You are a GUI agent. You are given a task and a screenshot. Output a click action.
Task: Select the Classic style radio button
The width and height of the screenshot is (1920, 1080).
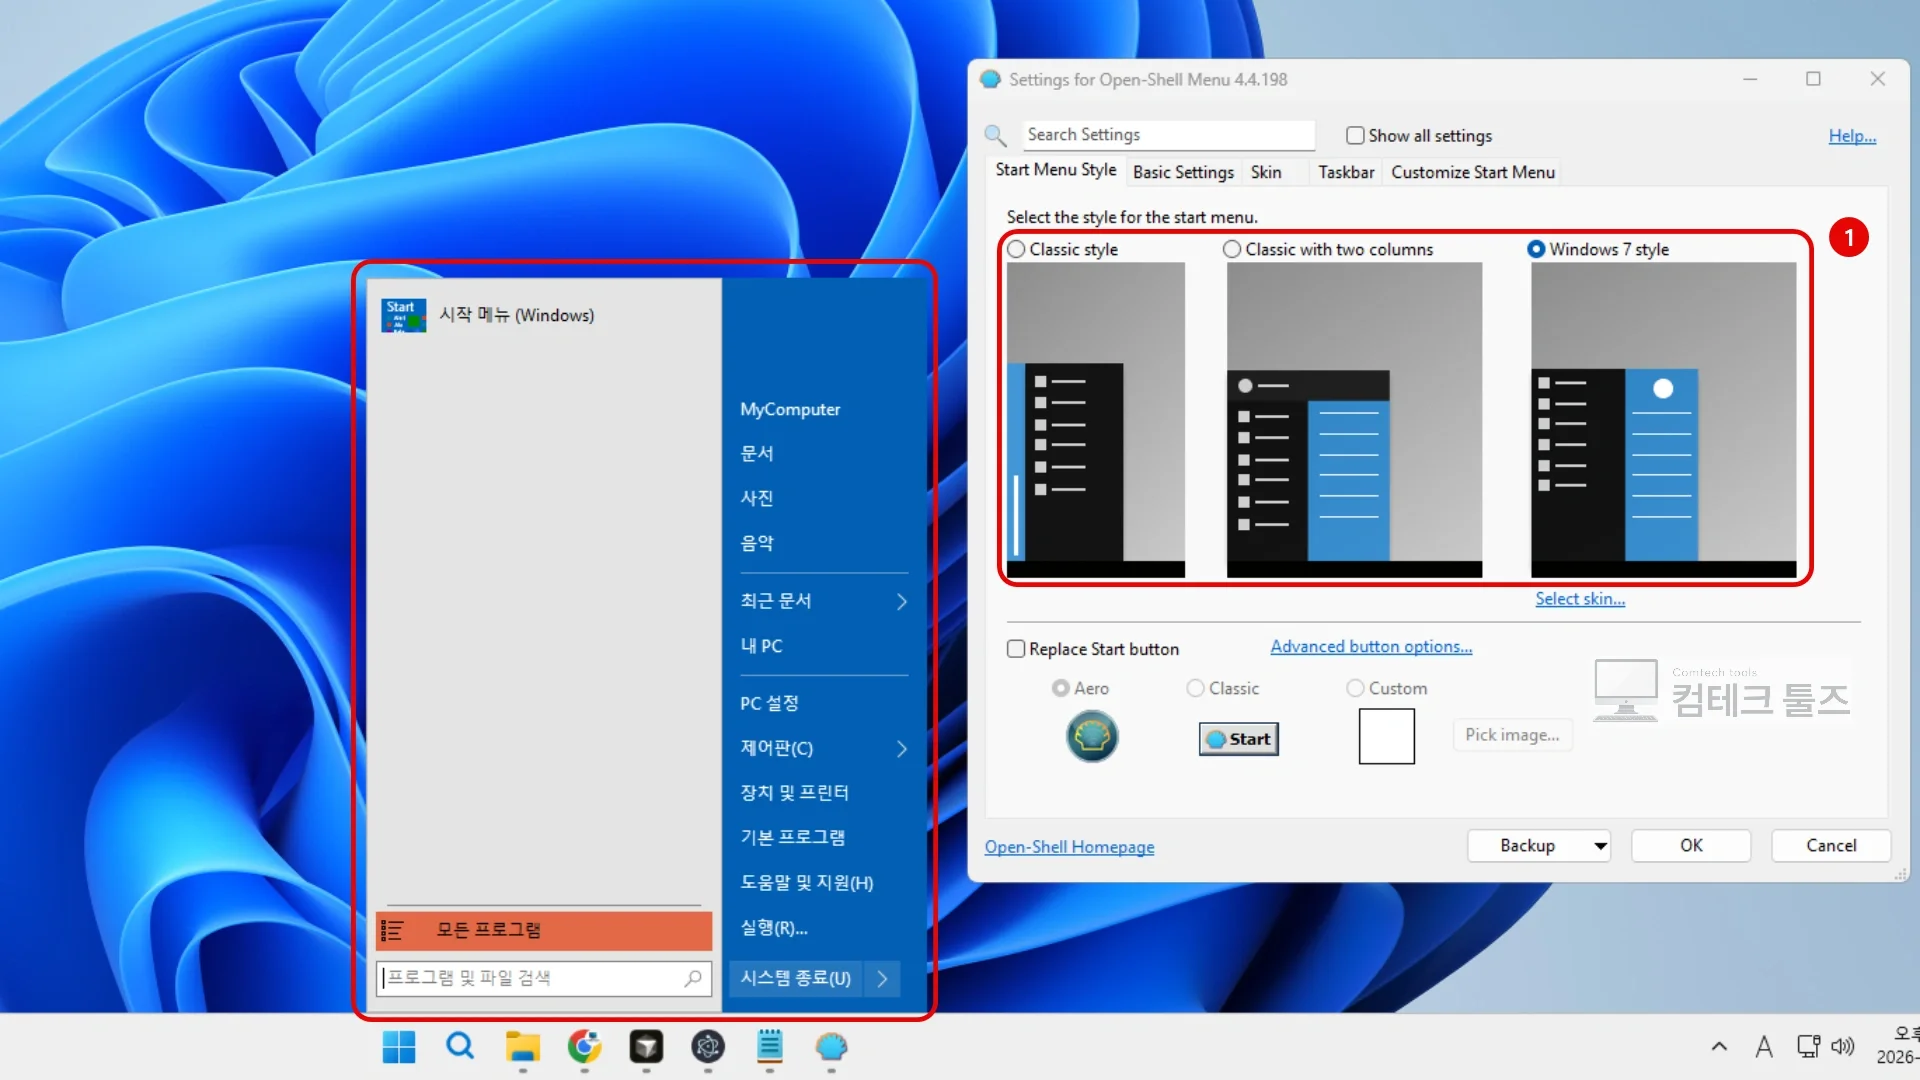1016,249
